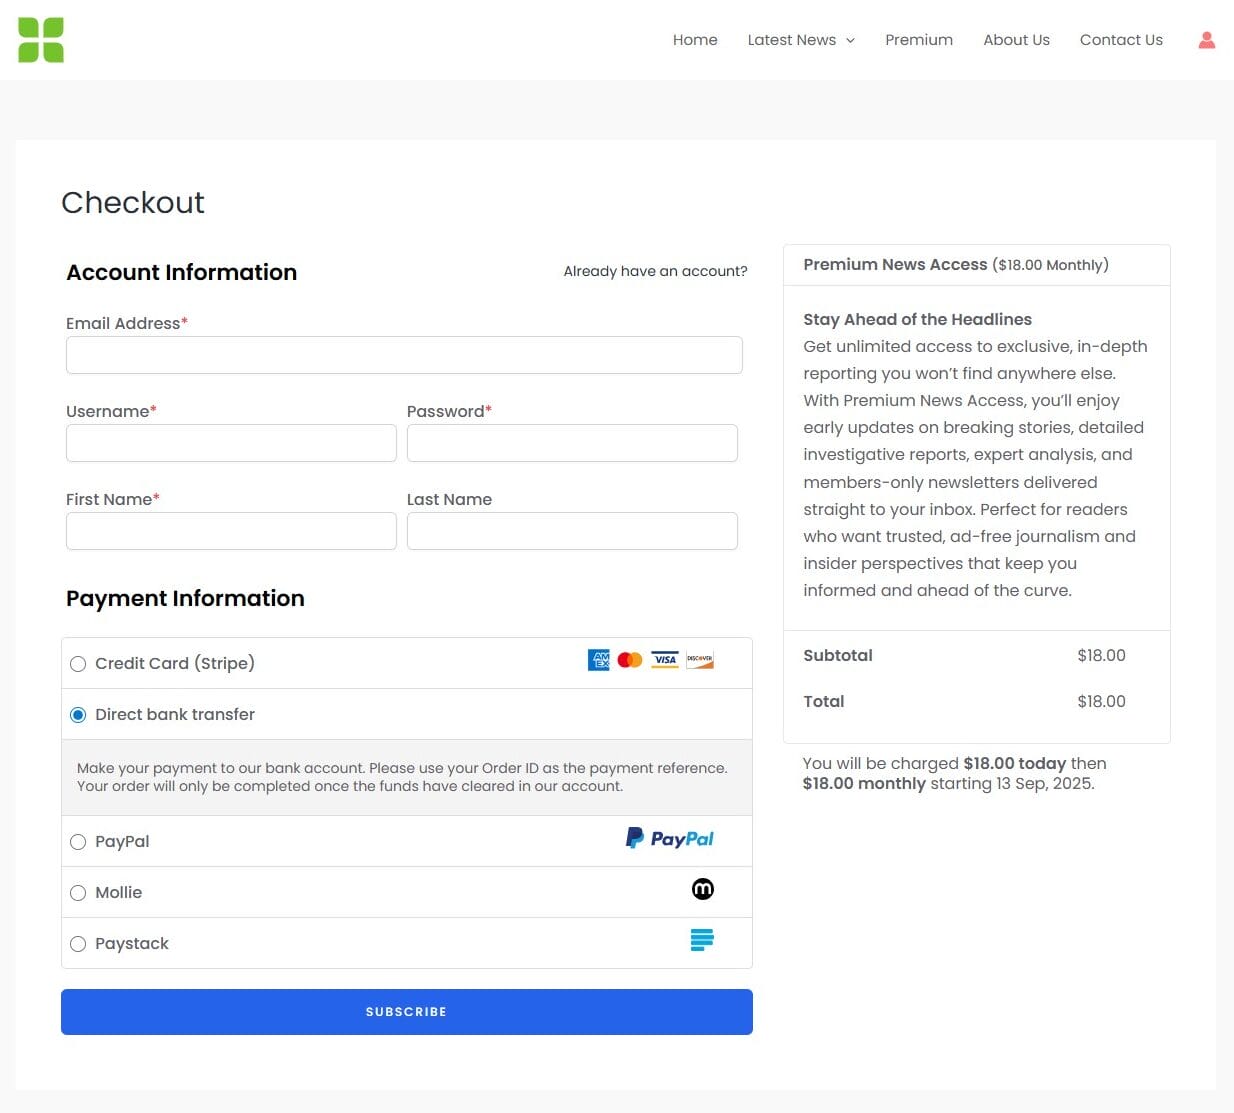Click into the Password field

click(572, 443)
